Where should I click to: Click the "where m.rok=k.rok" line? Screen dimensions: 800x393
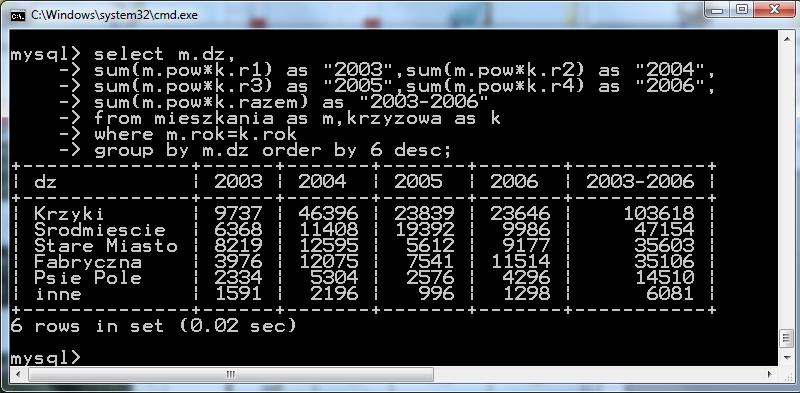tap(195, 134)
